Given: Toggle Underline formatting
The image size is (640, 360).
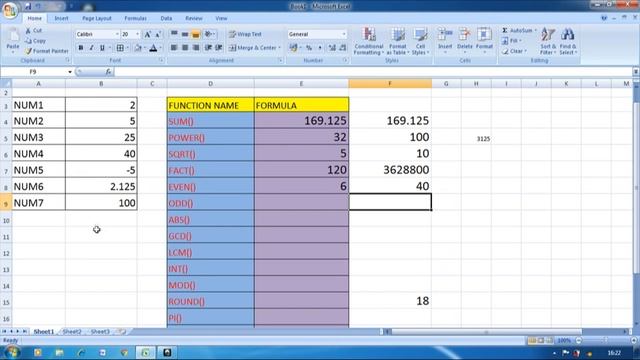Looking at the screenshot, I should coord(102,48).
